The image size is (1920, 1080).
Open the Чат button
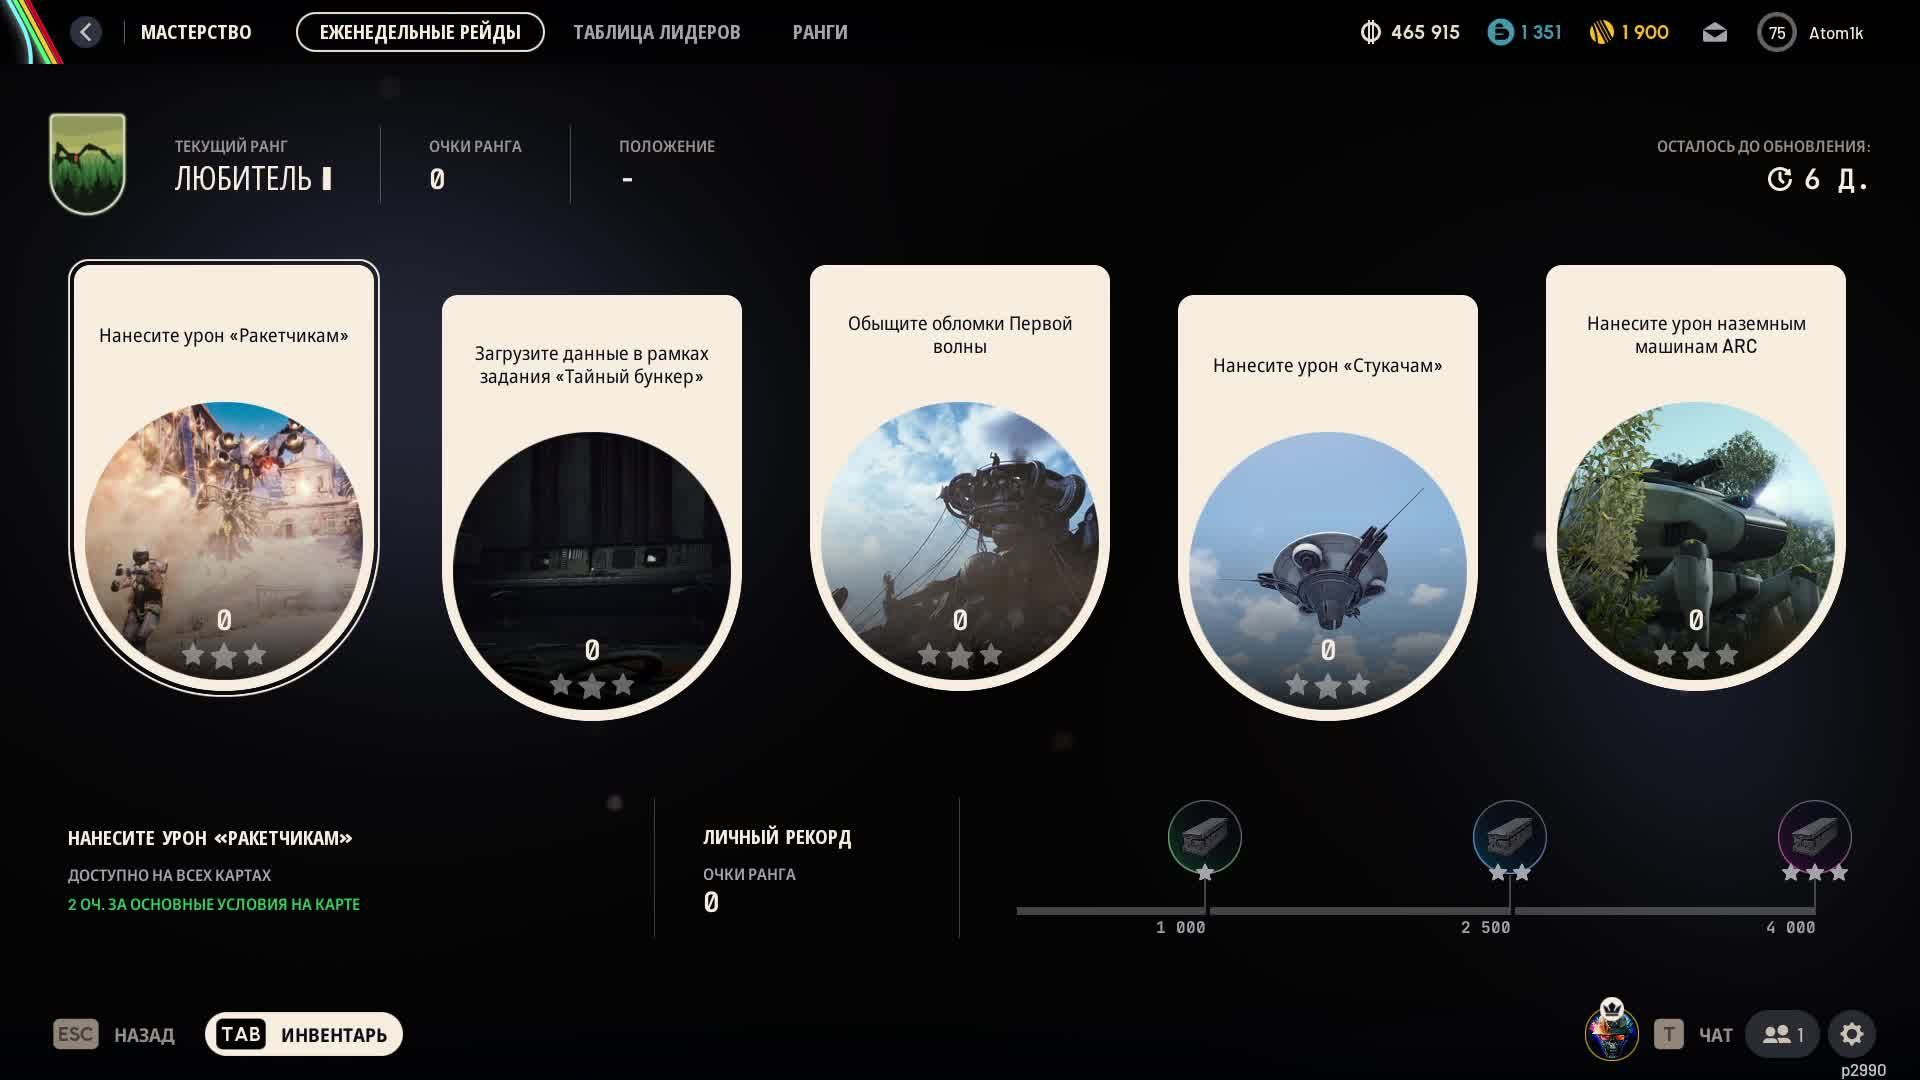pos(1694,1034)
